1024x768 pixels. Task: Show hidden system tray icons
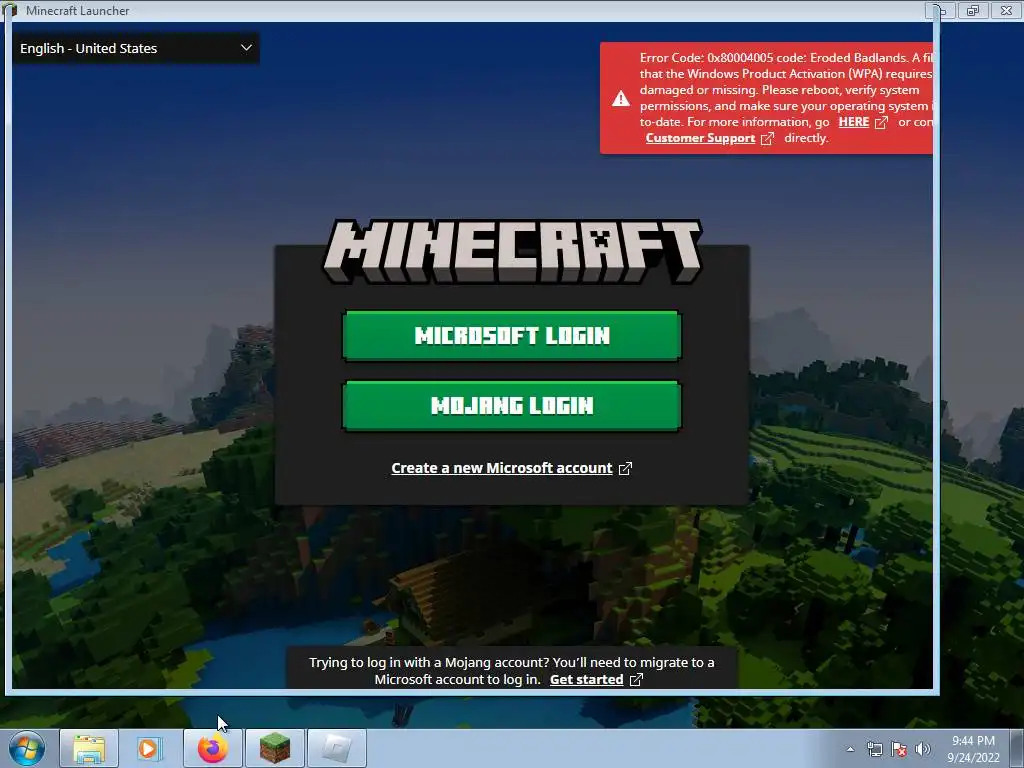click(850, 749)
